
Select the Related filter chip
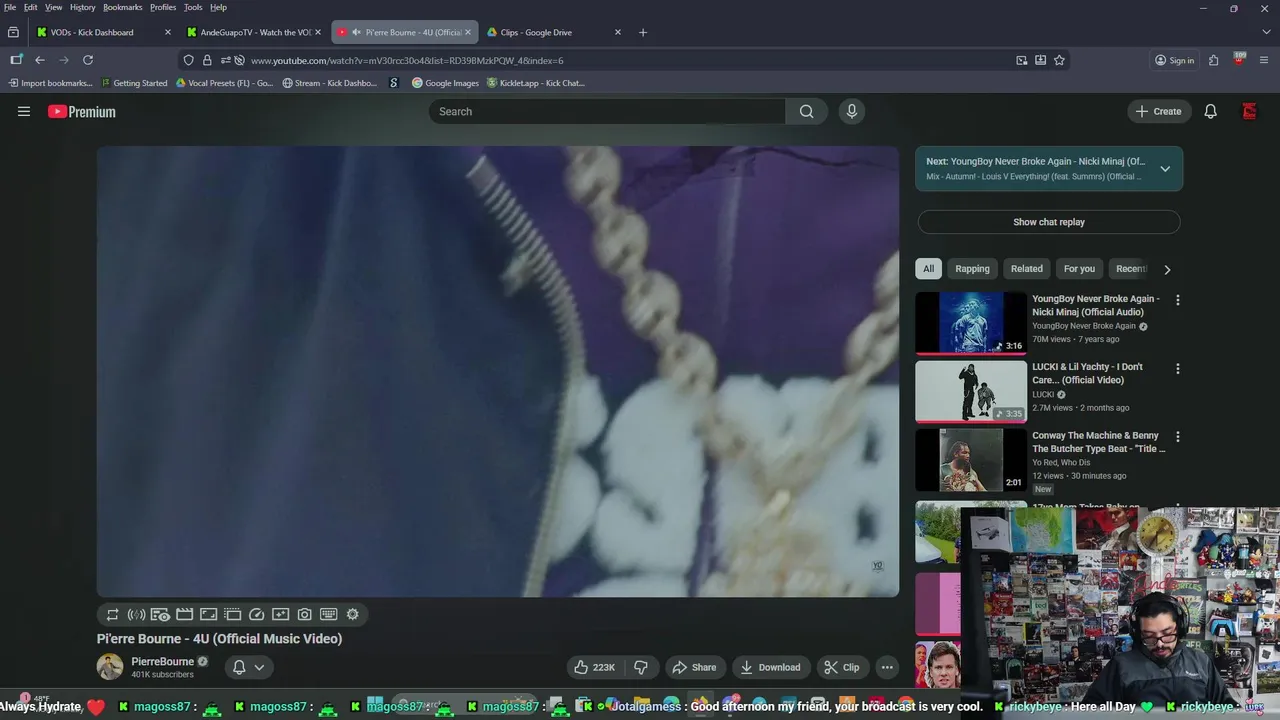(x=1026, y=269)
